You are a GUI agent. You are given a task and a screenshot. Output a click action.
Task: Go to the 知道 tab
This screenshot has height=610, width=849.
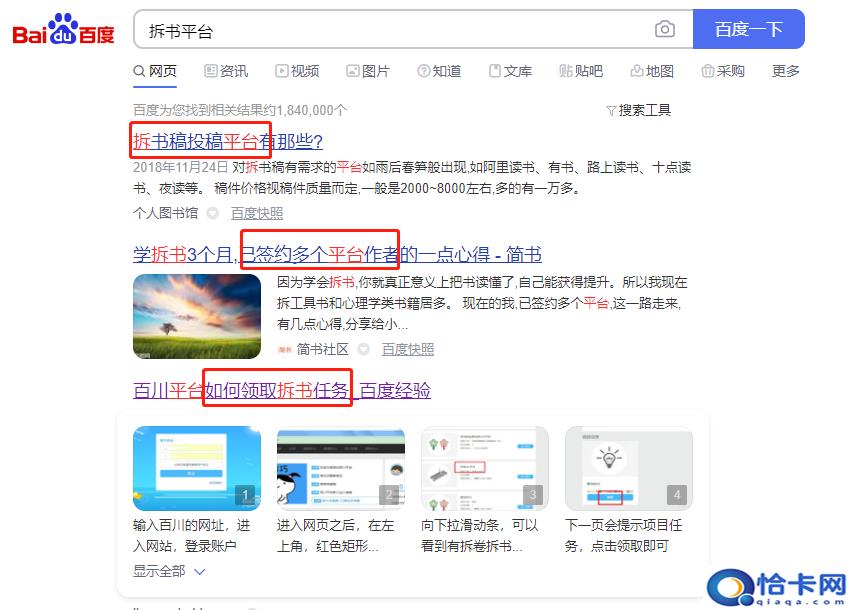click(439, 71)
